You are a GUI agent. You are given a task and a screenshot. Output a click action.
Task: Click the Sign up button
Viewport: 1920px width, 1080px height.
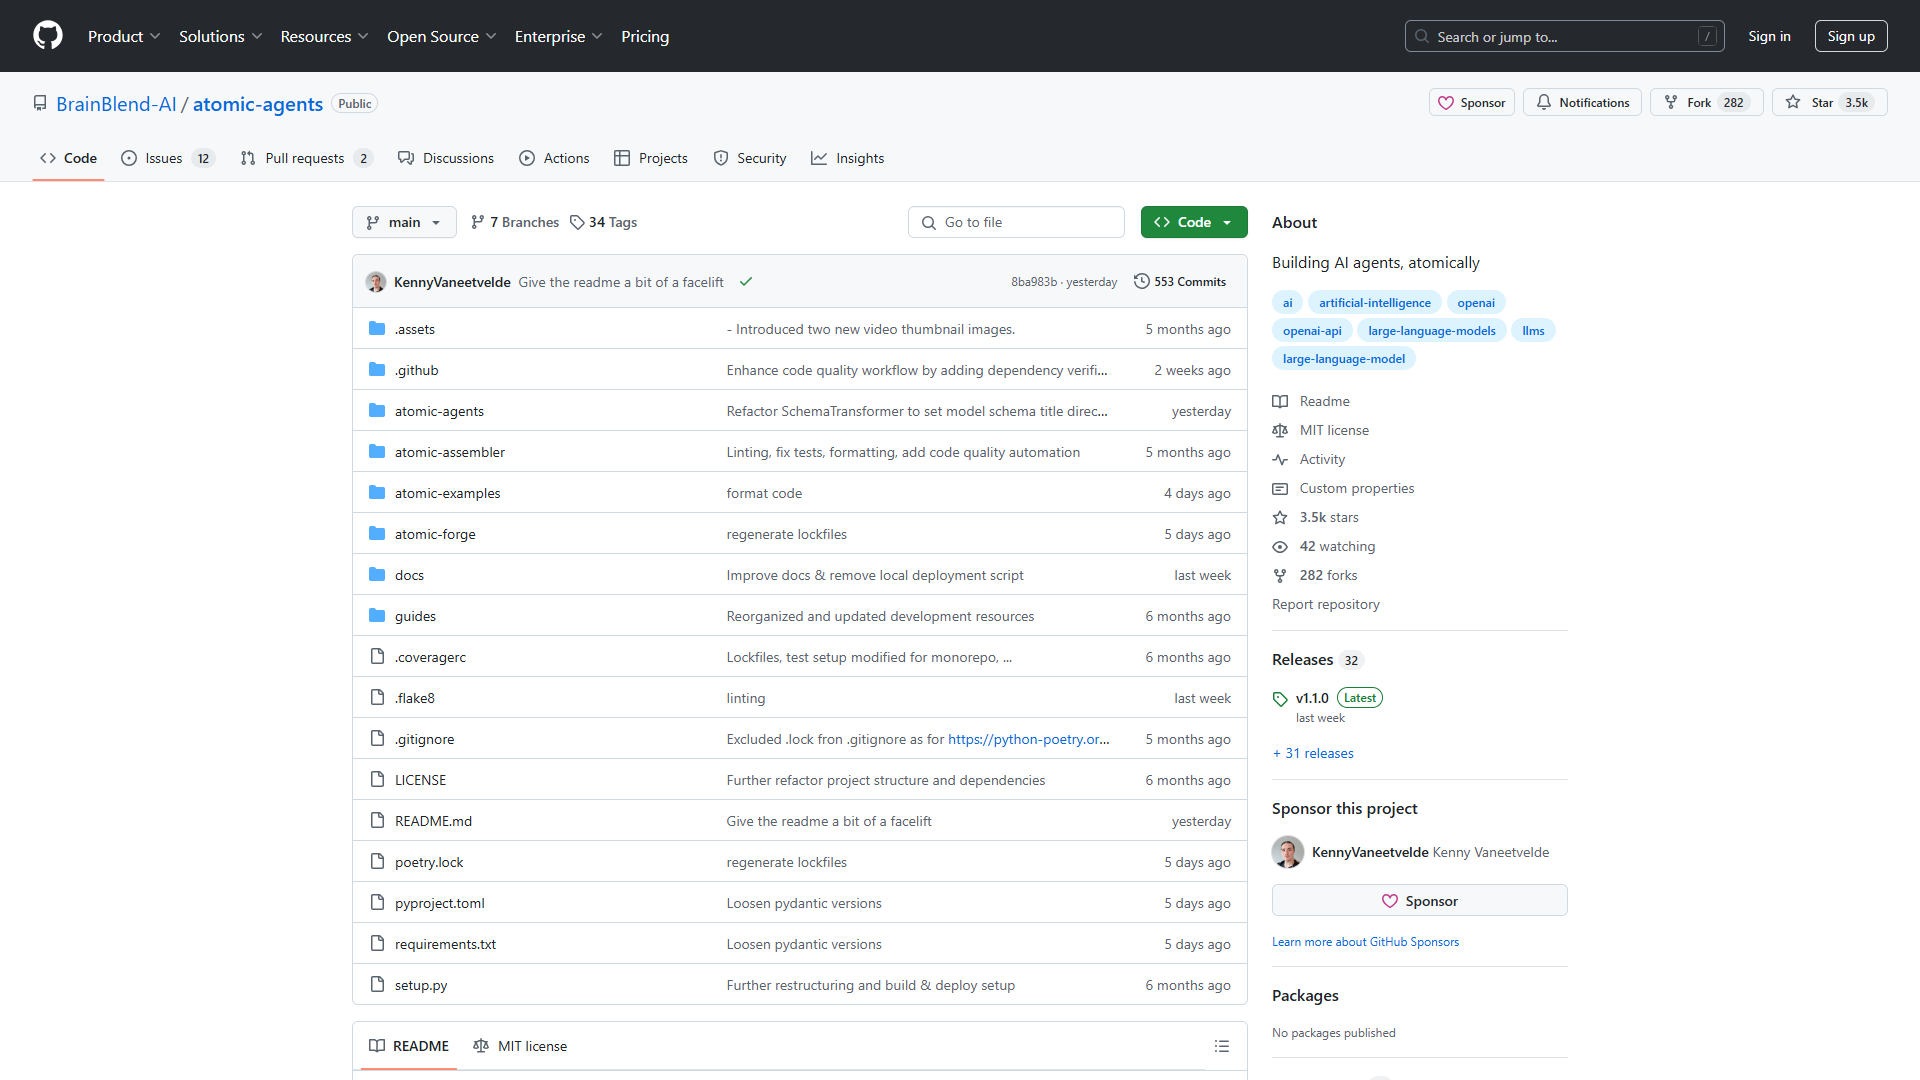1851,36
